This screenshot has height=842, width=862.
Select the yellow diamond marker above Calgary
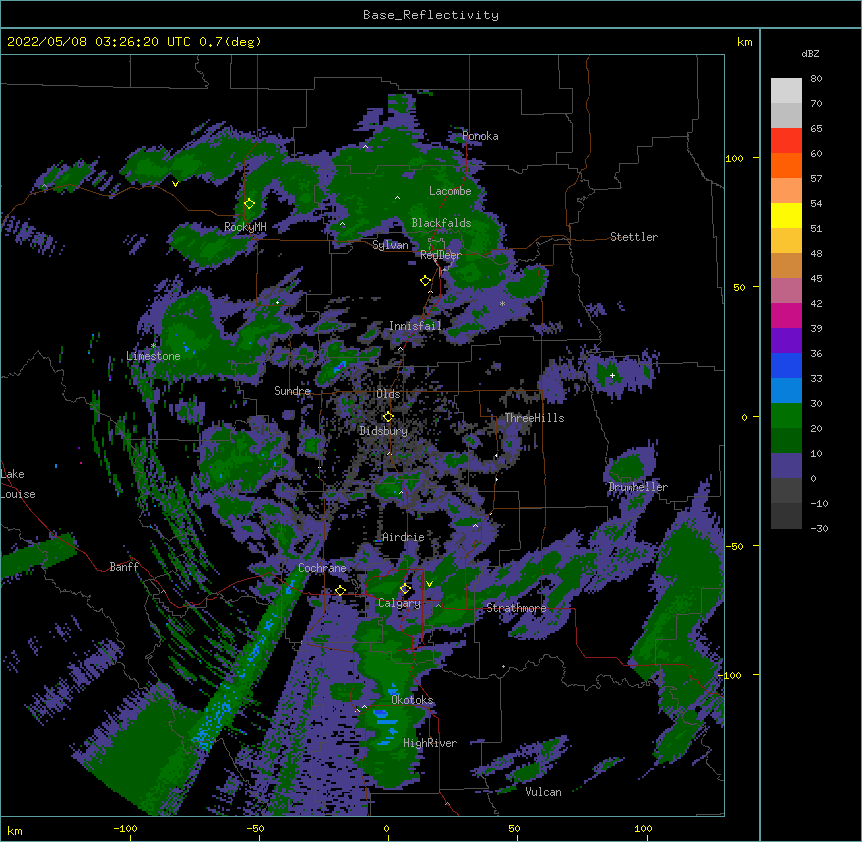405,589
